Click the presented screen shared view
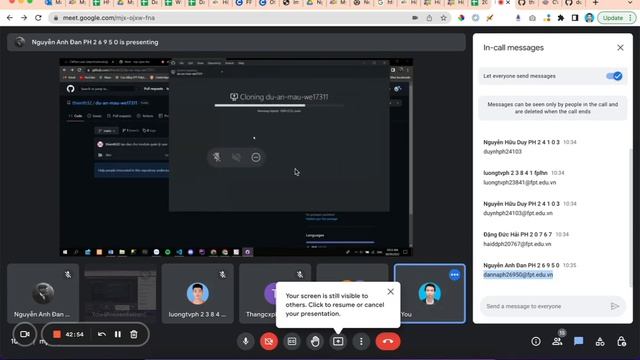Screen dimensions: 640x360 (236, 158)
